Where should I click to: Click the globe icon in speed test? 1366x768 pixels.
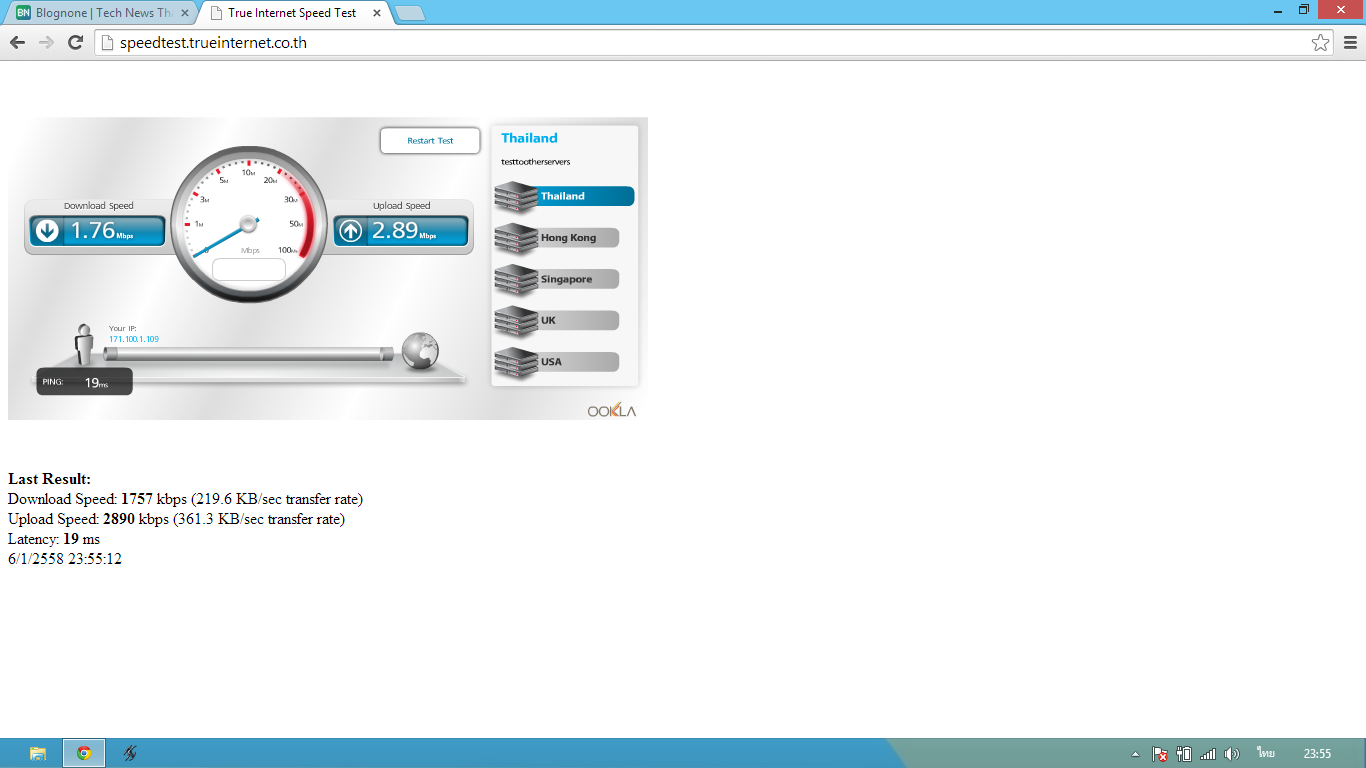pos(420,350)
